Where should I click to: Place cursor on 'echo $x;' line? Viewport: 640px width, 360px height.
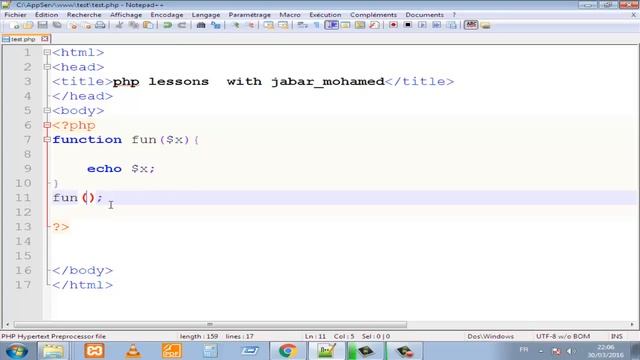click(x=121, y=169)
